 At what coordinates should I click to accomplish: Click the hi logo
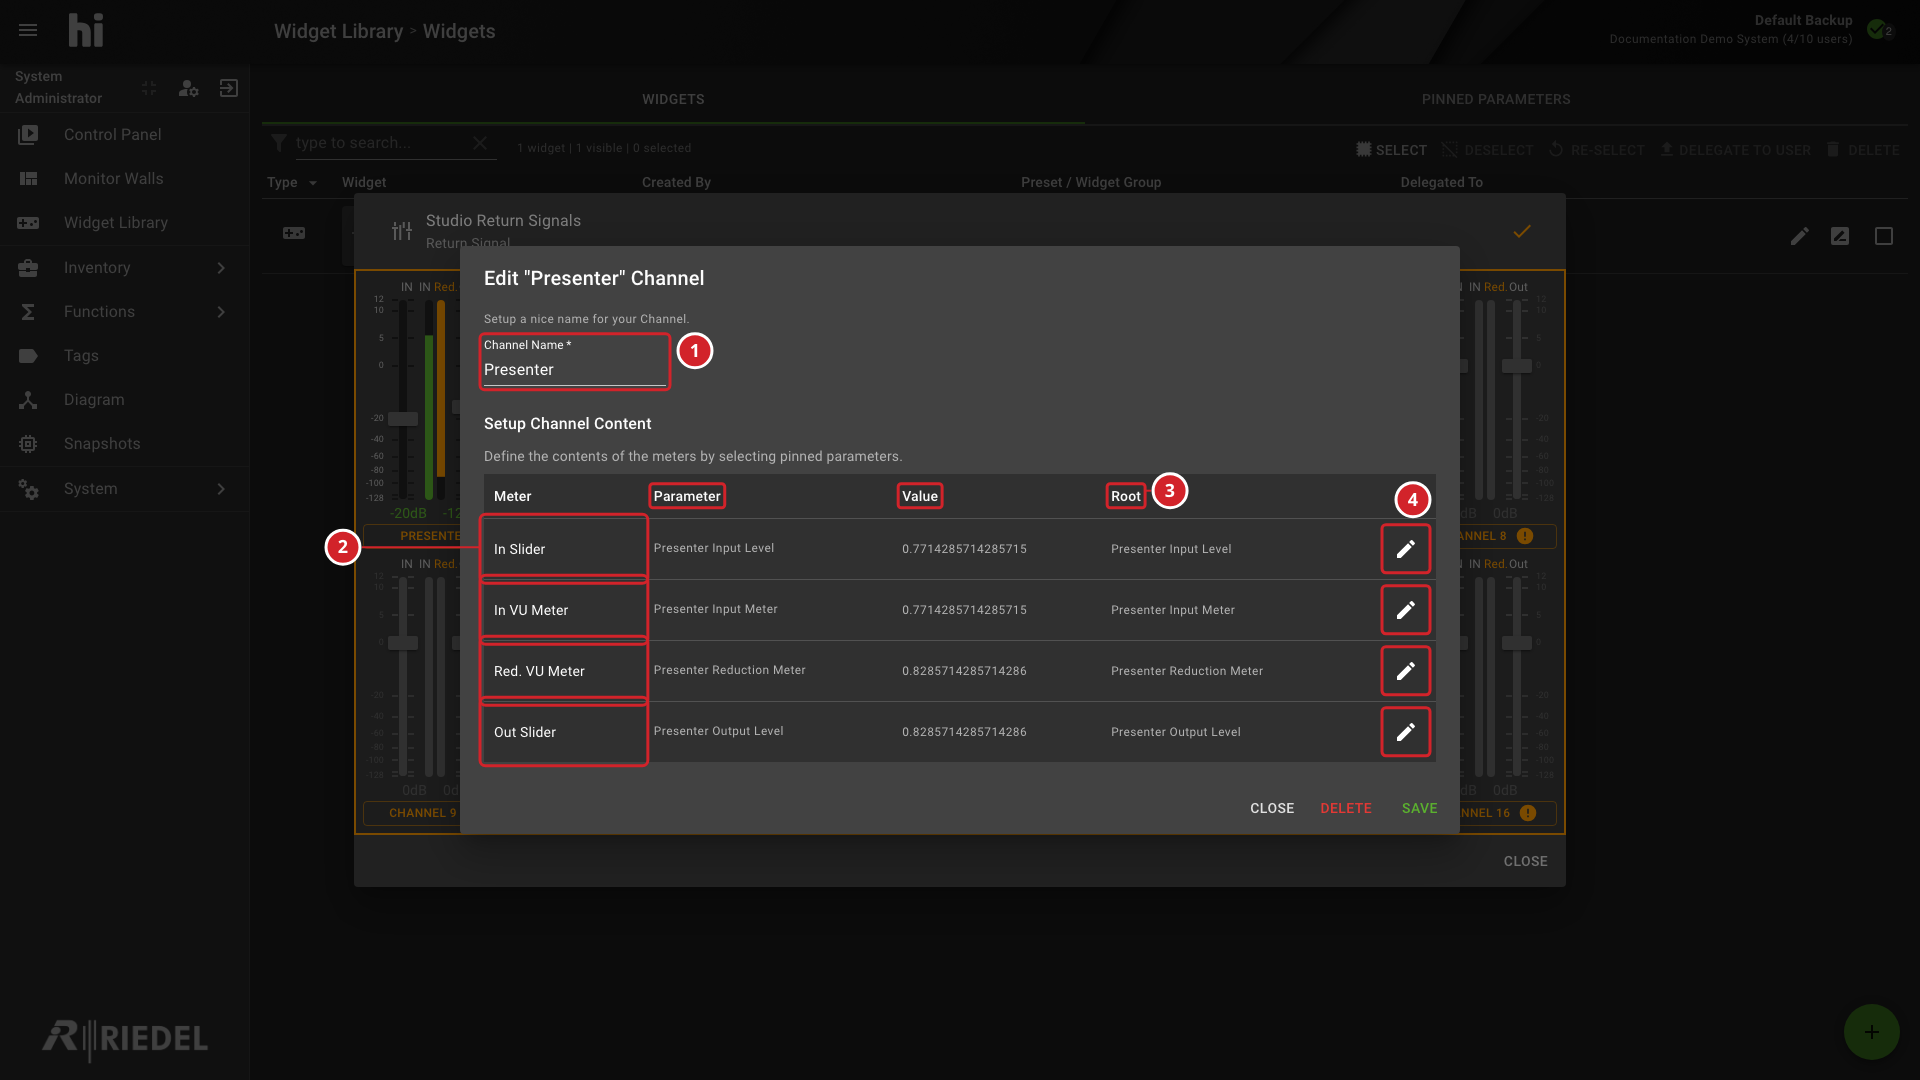pos(86,30)
